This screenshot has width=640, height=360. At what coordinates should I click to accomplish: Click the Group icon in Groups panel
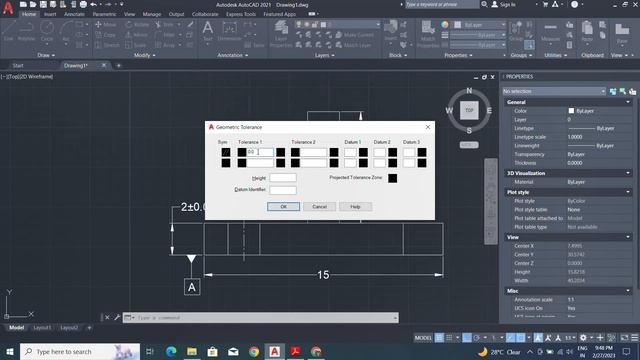[x=516, y=31]
